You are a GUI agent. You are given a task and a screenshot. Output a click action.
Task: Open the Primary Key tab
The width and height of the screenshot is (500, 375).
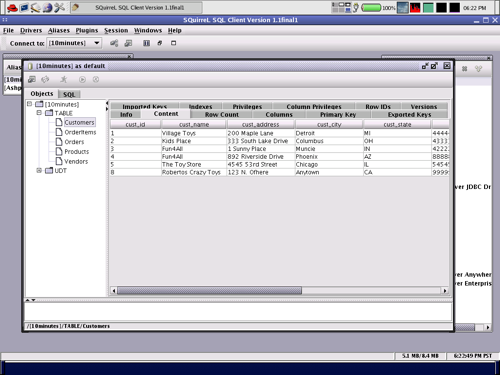pos(338,114)
